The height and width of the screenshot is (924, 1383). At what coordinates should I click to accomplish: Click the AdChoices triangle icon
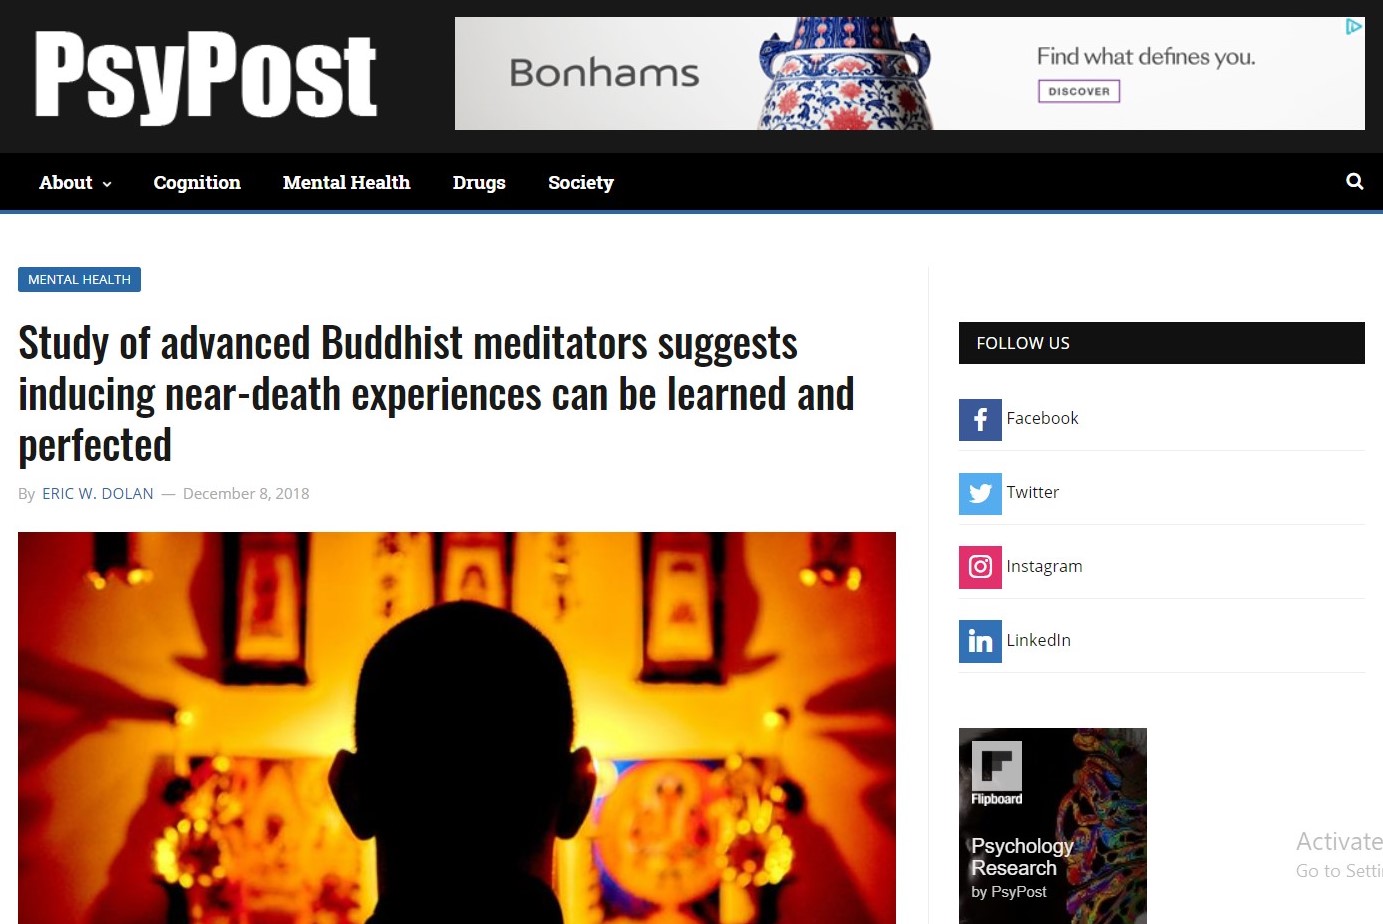click(x=1353, y=27)
